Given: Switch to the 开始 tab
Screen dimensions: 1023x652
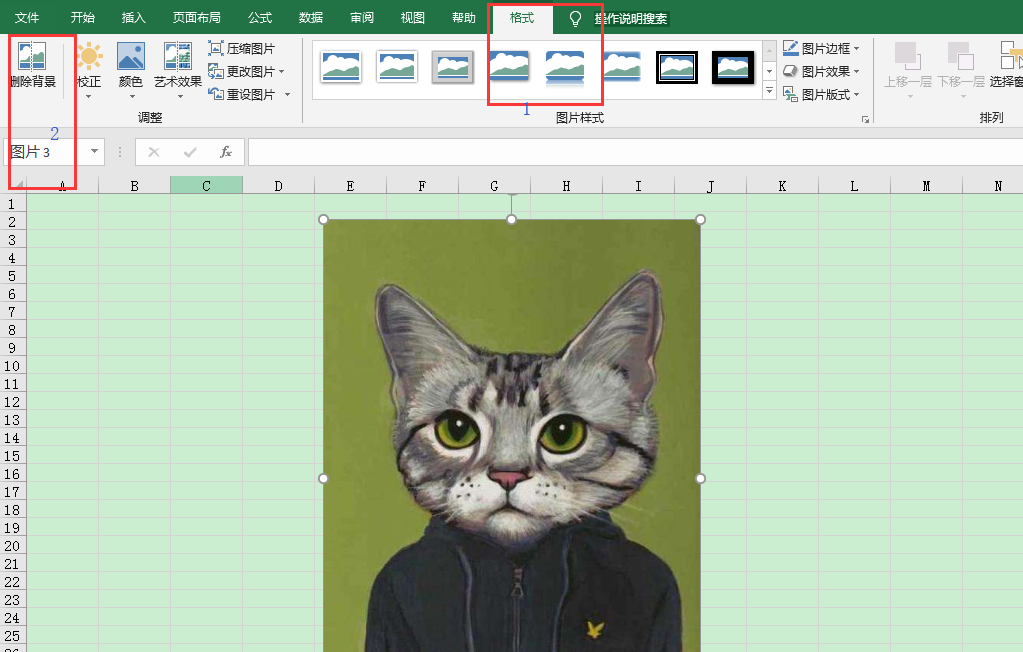Looking at the screenshot, I should tap(83, 18).
